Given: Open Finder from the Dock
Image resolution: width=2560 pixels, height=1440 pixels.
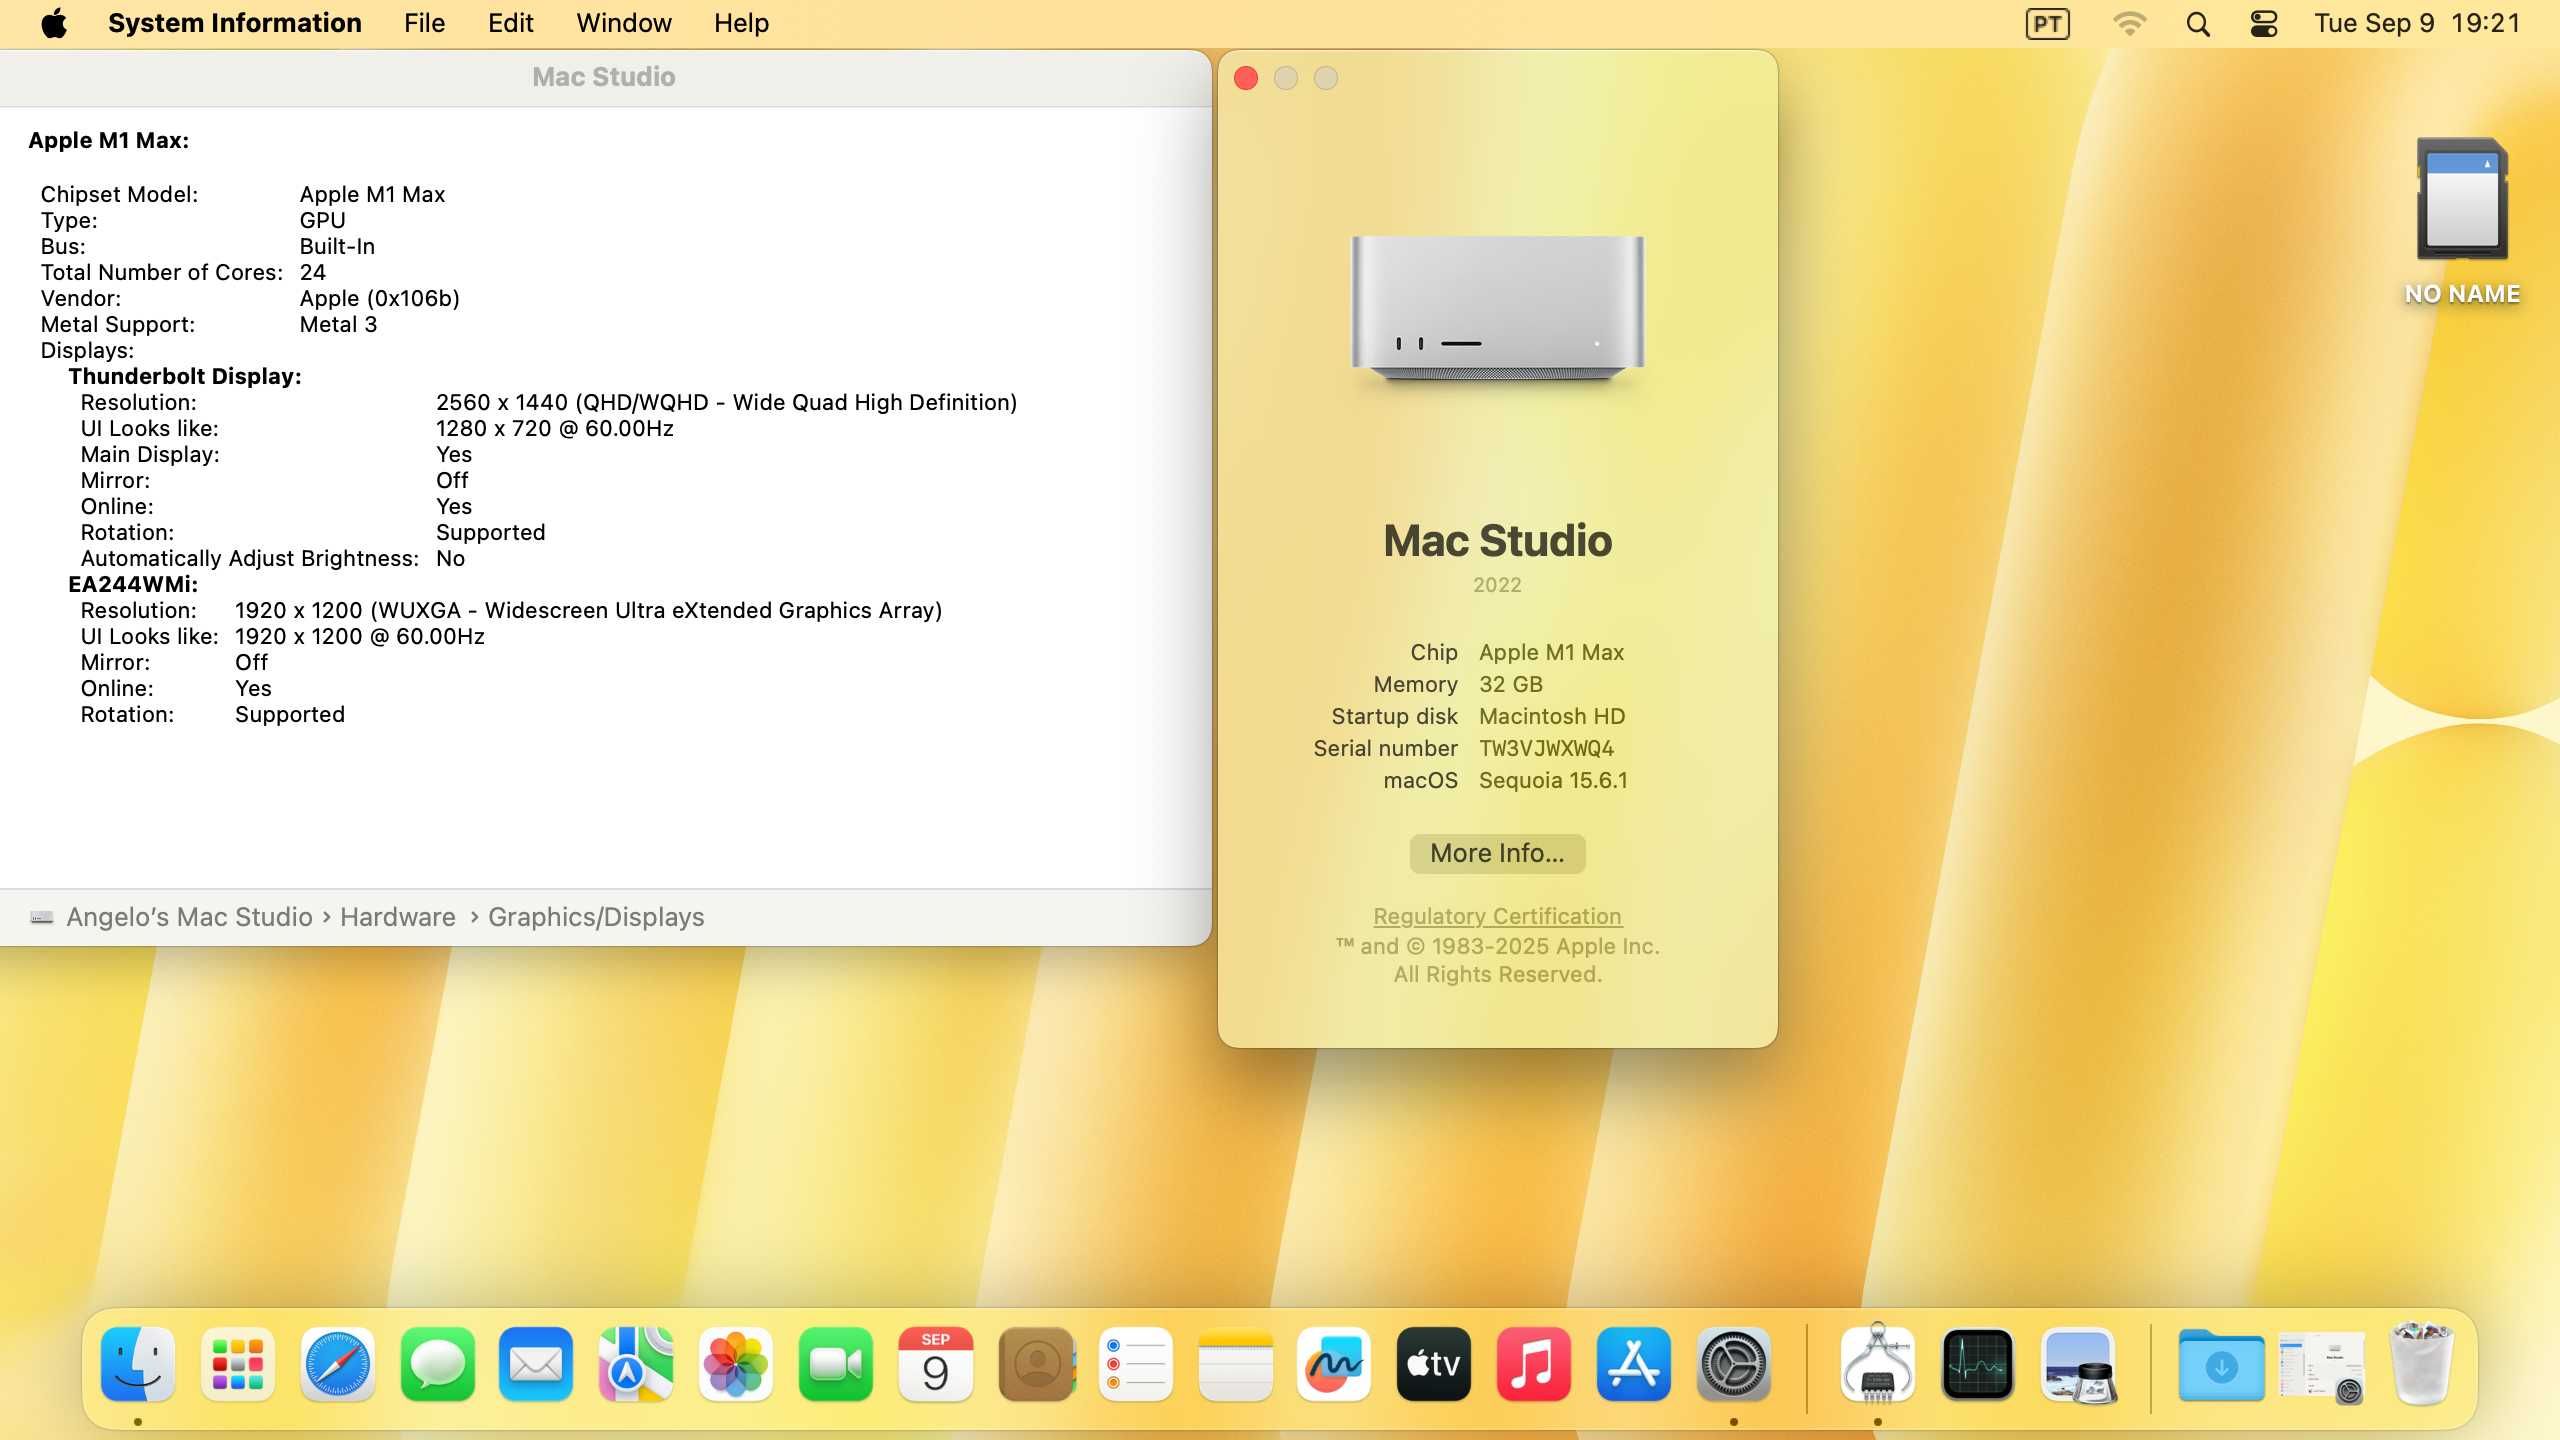Looking at the screenshot, I should click(138, 1365).
